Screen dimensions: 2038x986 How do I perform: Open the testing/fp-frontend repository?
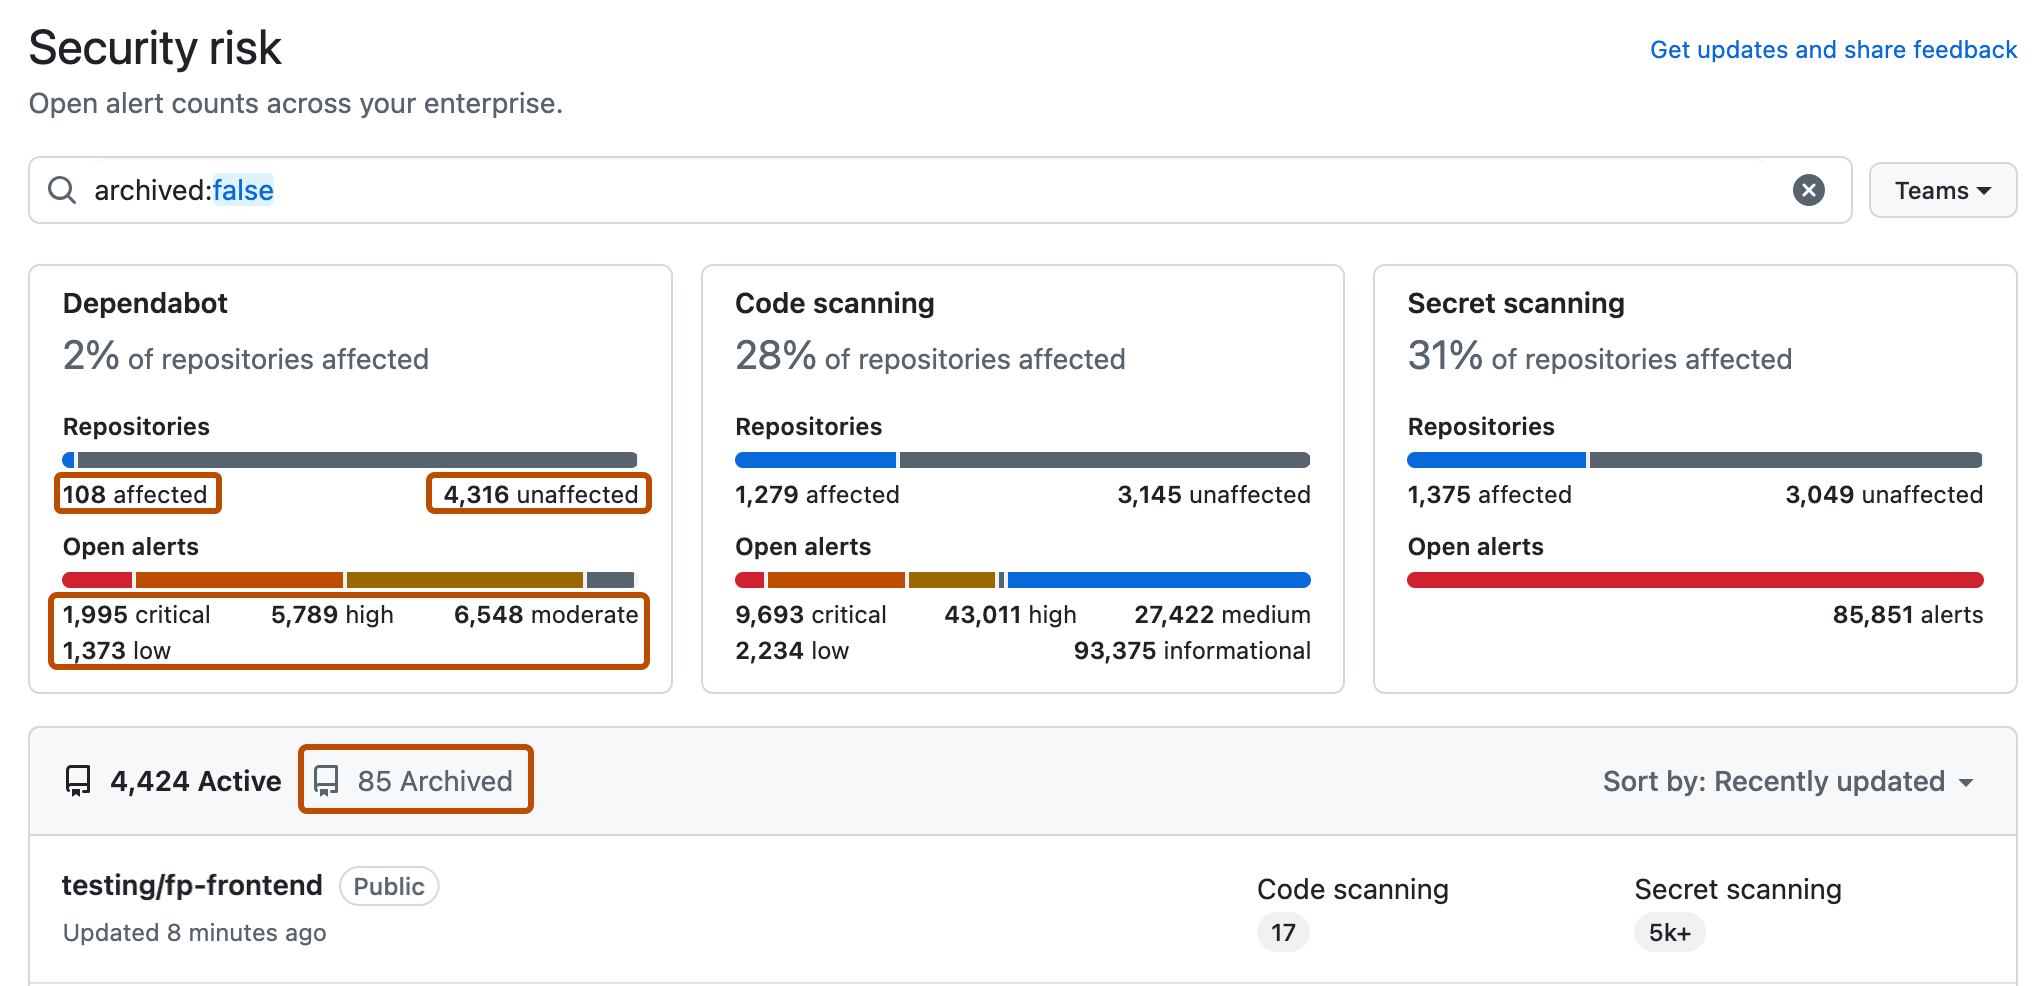[192, 884]
